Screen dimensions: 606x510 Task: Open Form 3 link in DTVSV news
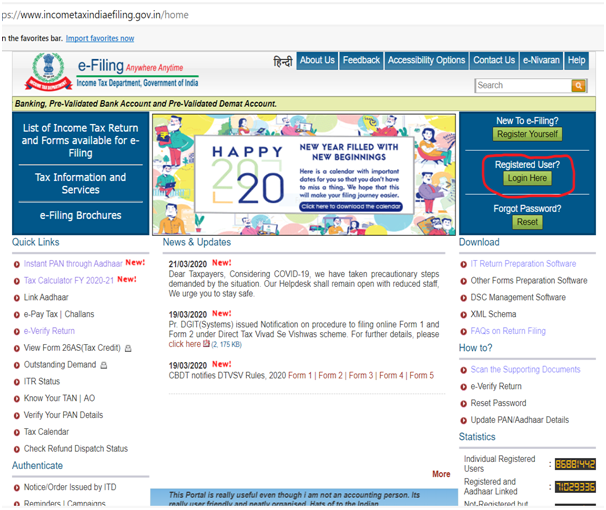[x=361, y=376]
